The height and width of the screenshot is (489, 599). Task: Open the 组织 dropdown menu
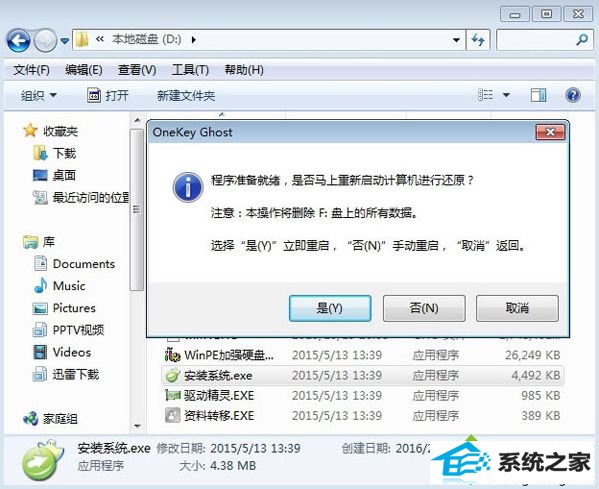pos(39,95)
